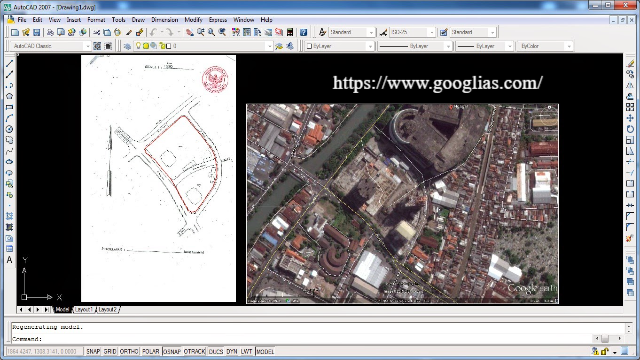The image size is (640, 360).
Task: Click the satellite map image in drawing
Action: tap(402, 204)
